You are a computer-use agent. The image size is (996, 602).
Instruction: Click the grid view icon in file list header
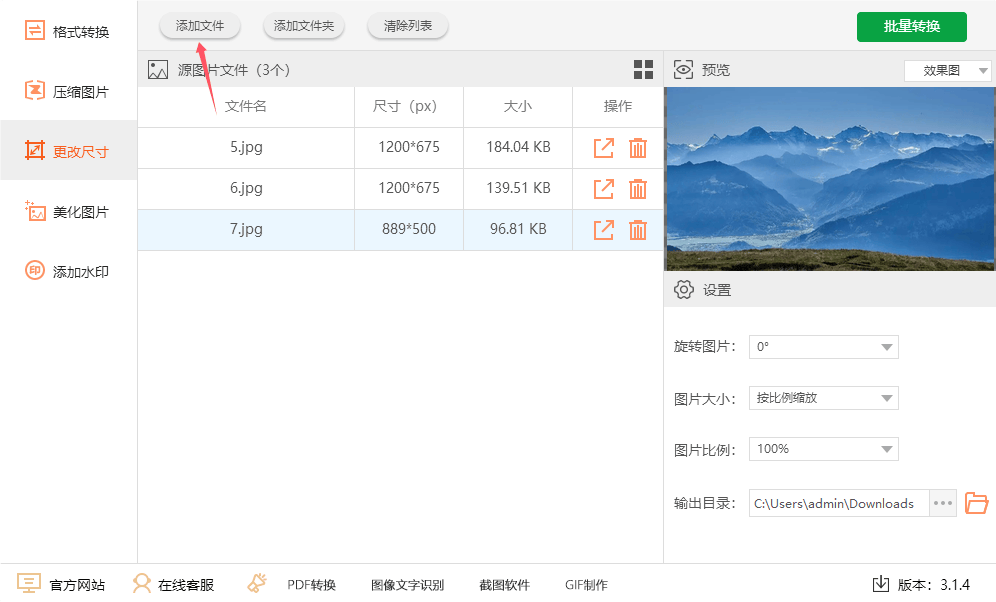[643, 70]
